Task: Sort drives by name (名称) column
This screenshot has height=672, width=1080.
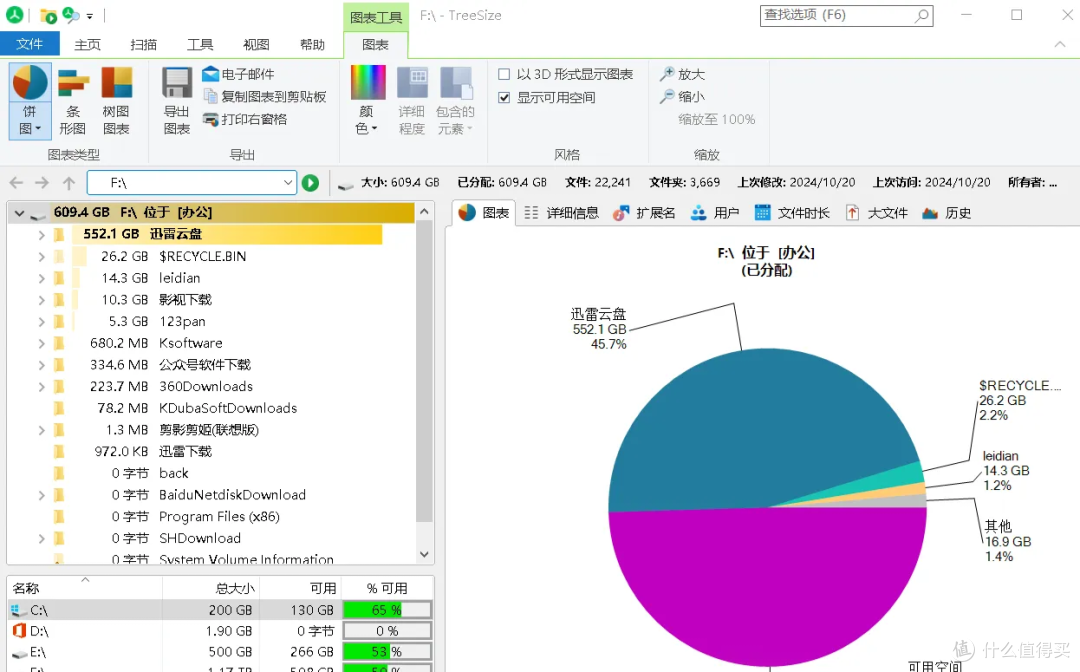Action: pos(85,588)
